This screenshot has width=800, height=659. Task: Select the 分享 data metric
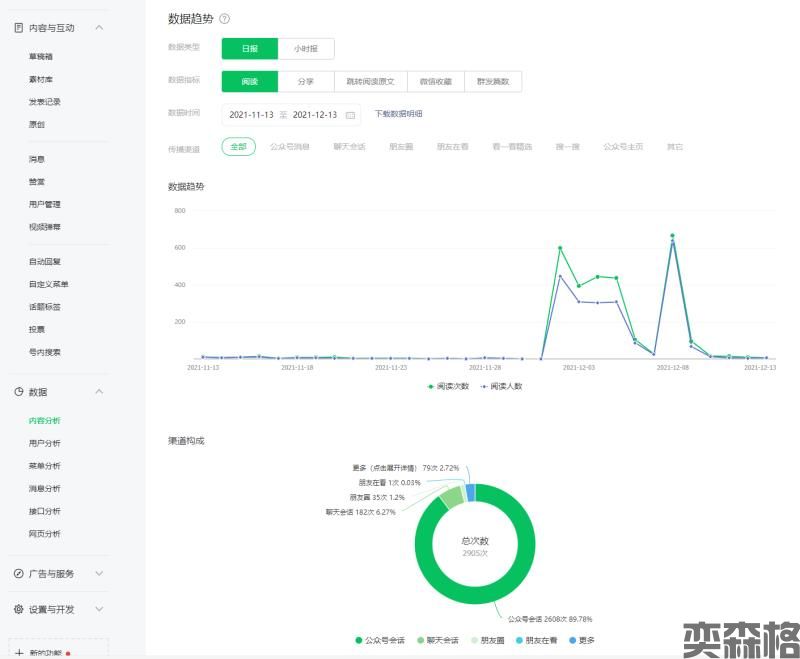coord(306,82)
